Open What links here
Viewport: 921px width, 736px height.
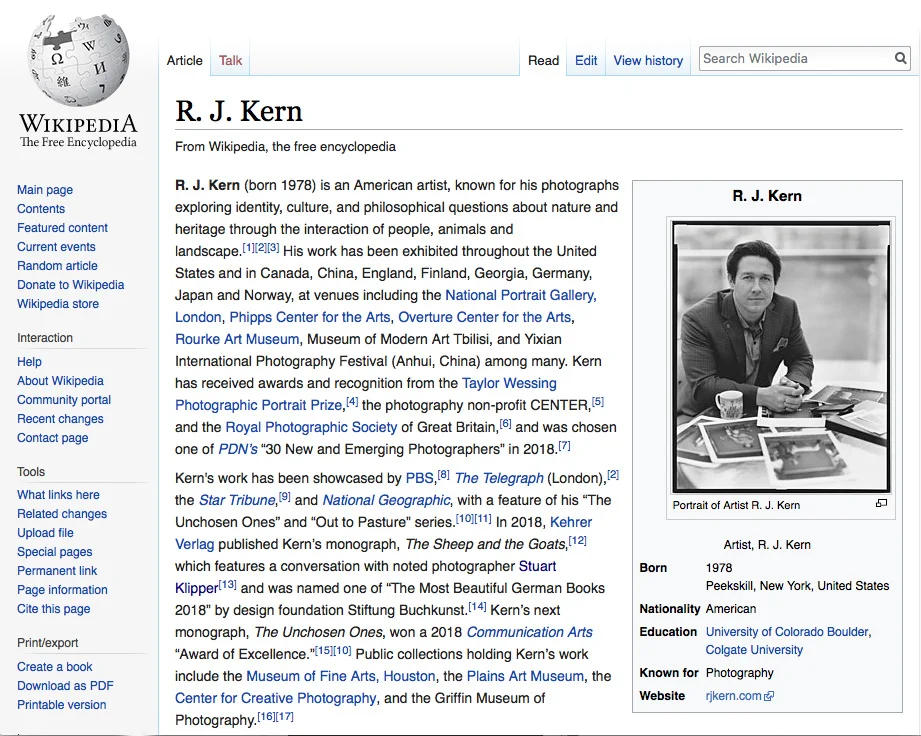coord(58,495)
